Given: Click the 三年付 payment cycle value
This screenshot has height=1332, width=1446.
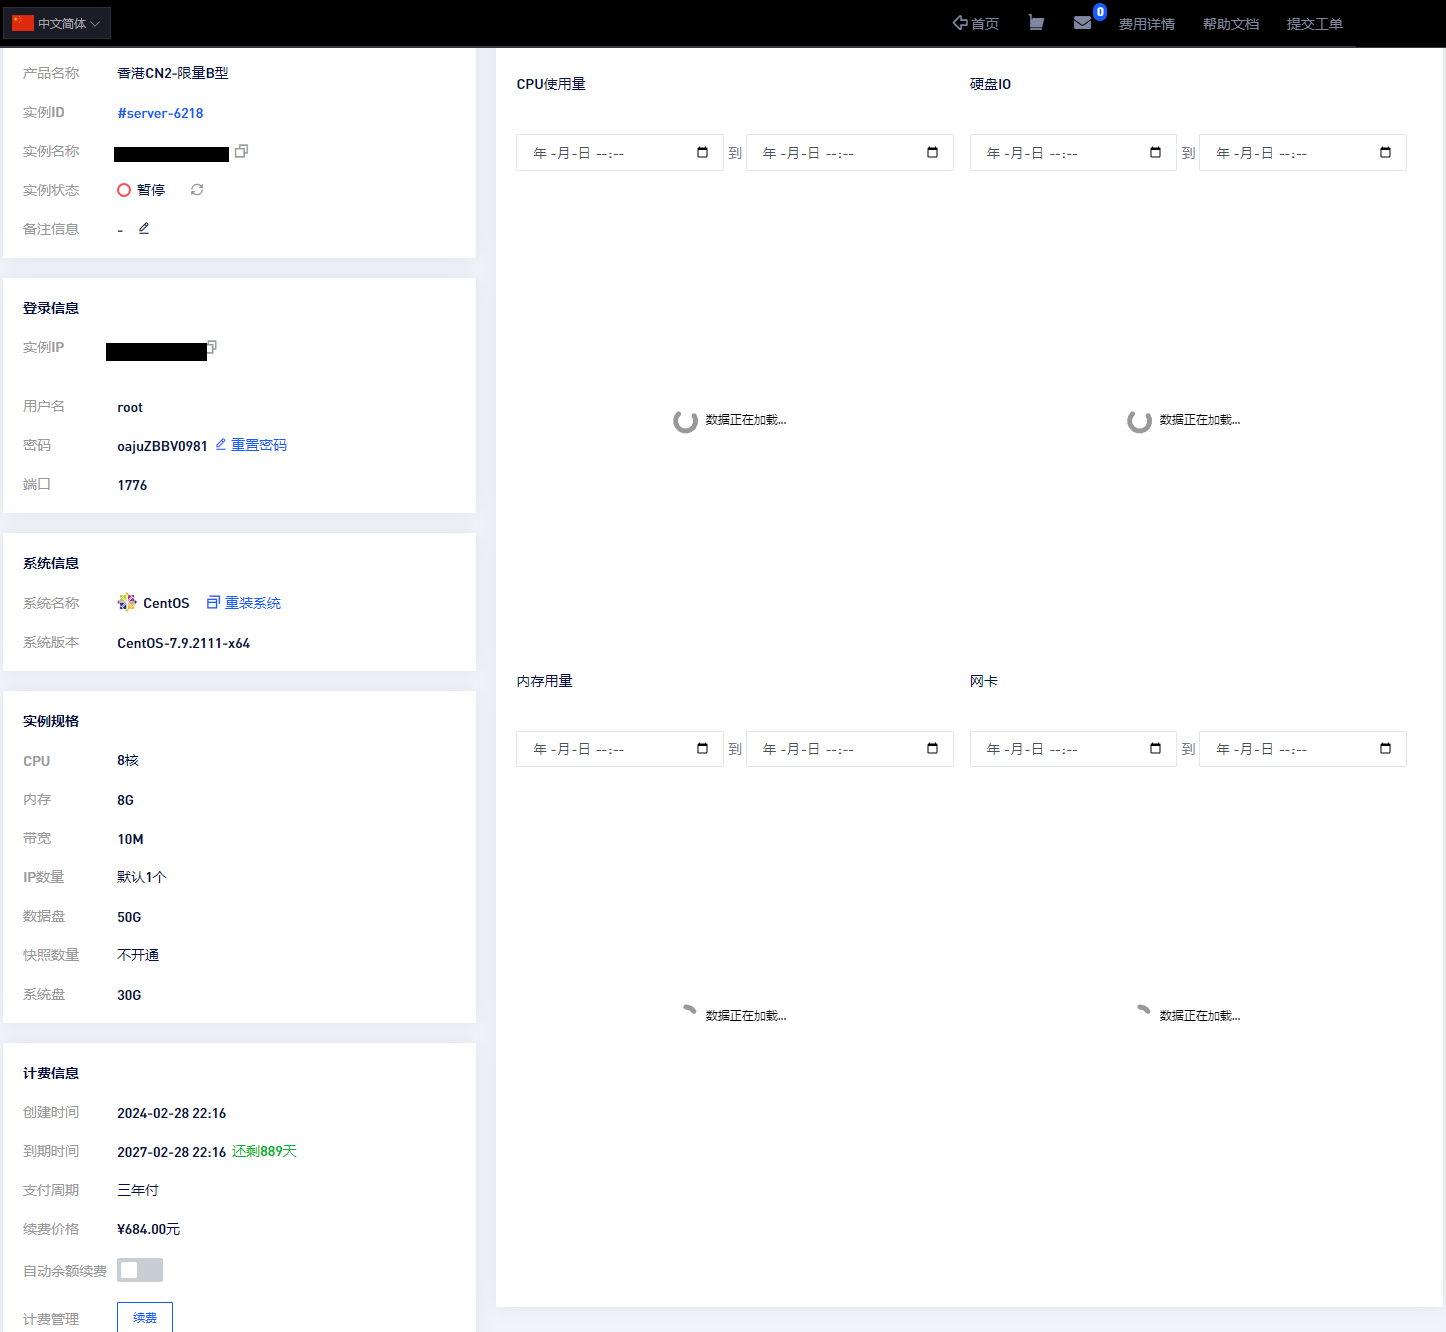Looking at the screenshot, I should 138,1190.
